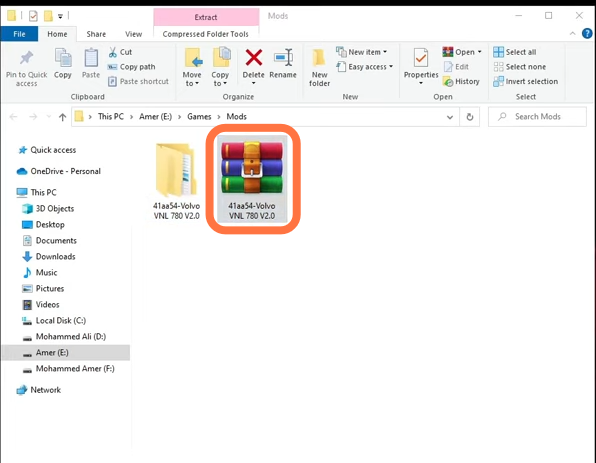Open 3D Objects in sidebar
This screenshot has width=596, height=463.
pos(48,208)
